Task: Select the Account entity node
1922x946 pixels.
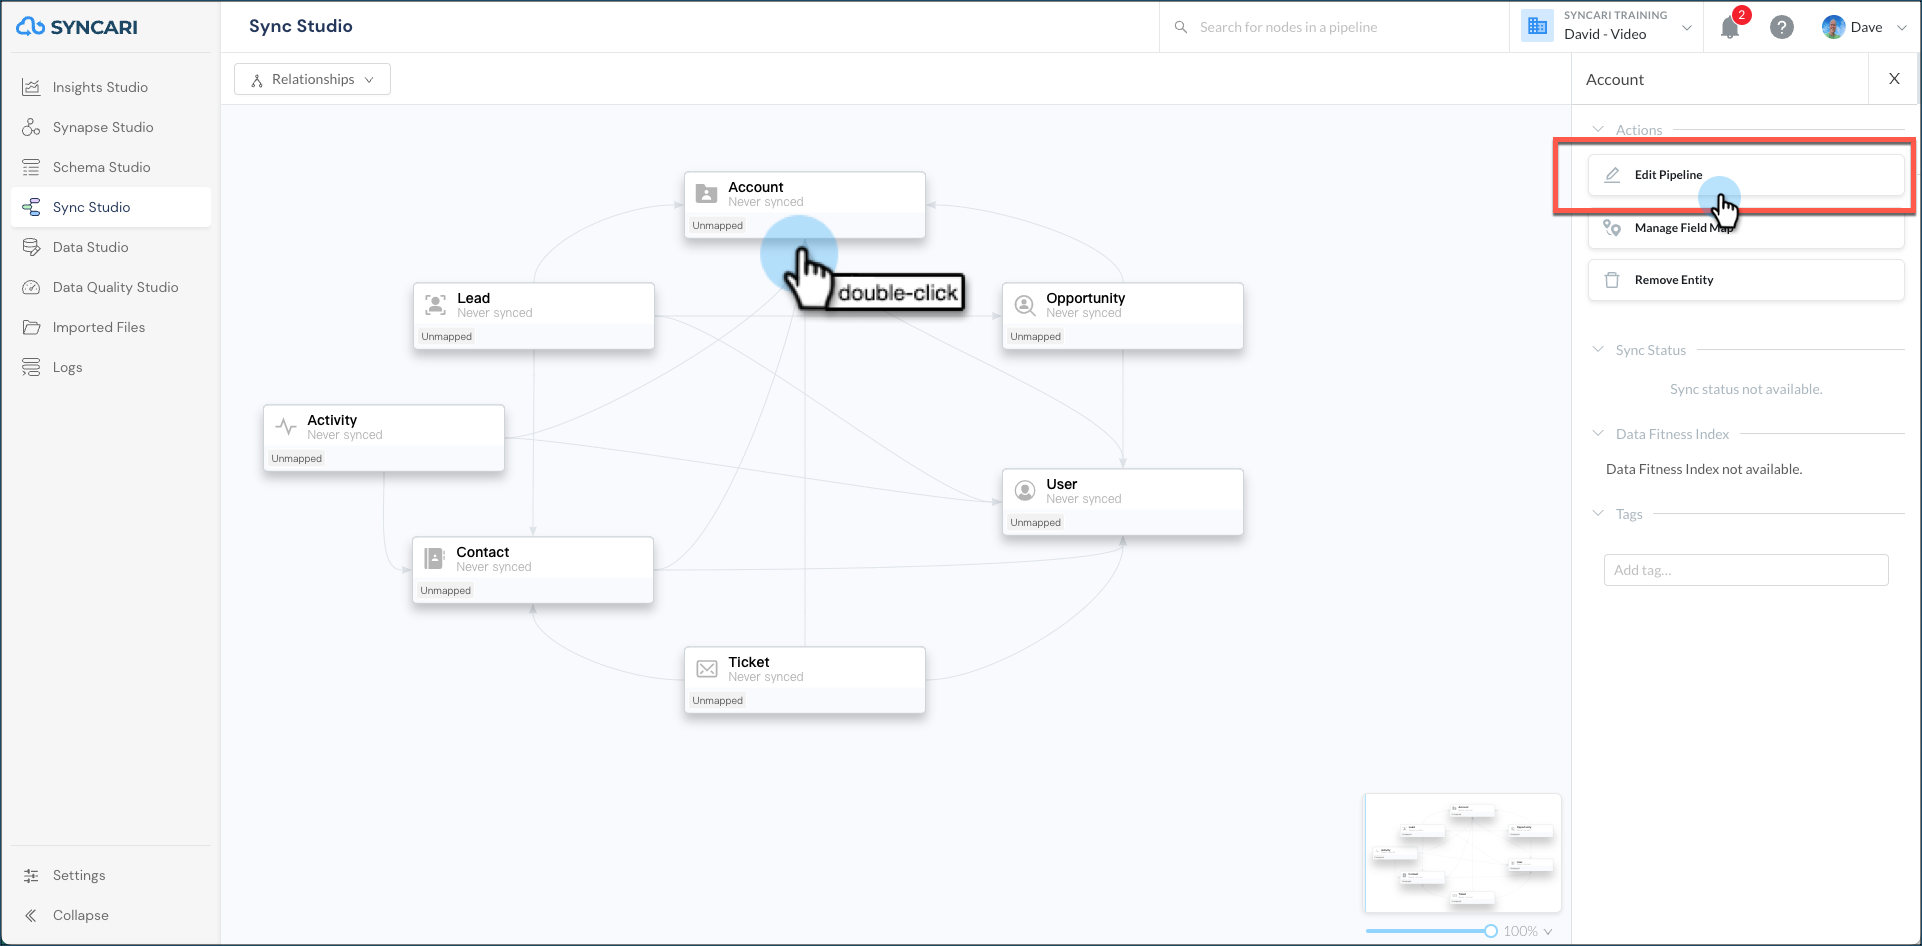Action: (805, 205)
